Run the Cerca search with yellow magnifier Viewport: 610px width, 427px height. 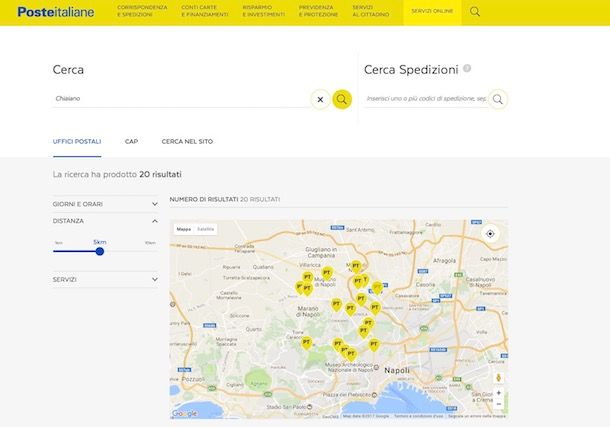pyautogui.click(x=342, y=100)
